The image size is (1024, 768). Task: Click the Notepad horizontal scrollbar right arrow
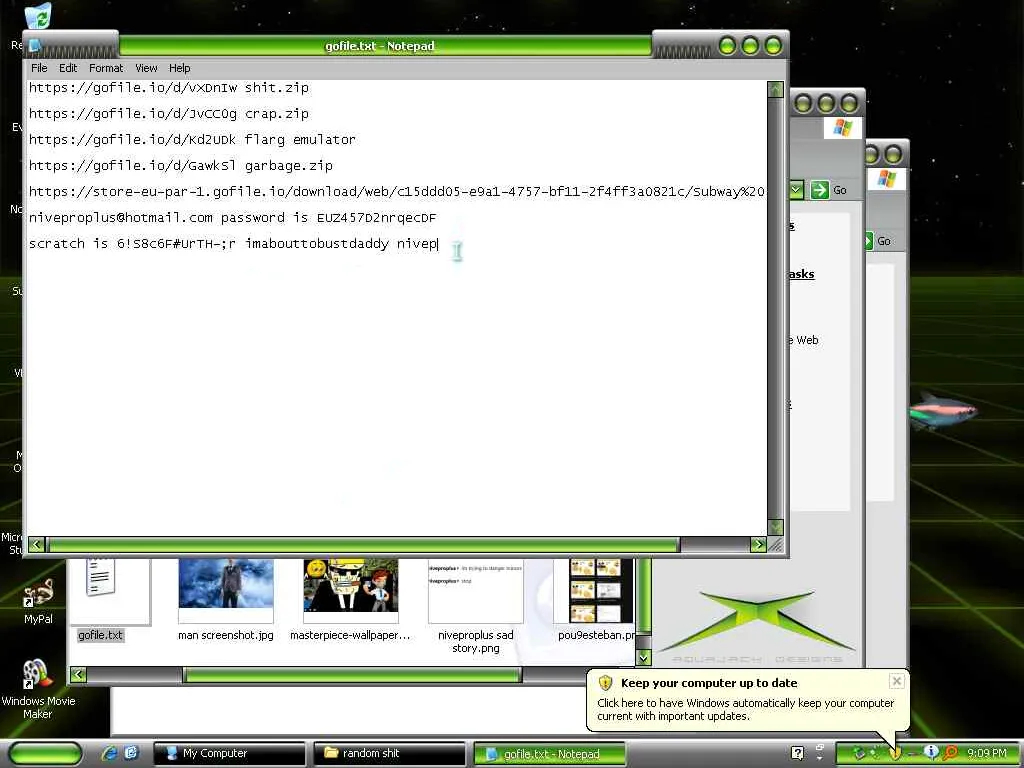(x=758, y=545)
